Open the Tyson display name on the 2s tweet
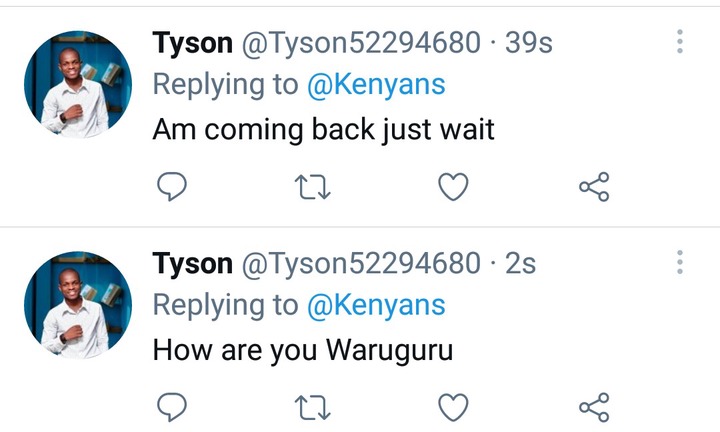 click(192, 264)
